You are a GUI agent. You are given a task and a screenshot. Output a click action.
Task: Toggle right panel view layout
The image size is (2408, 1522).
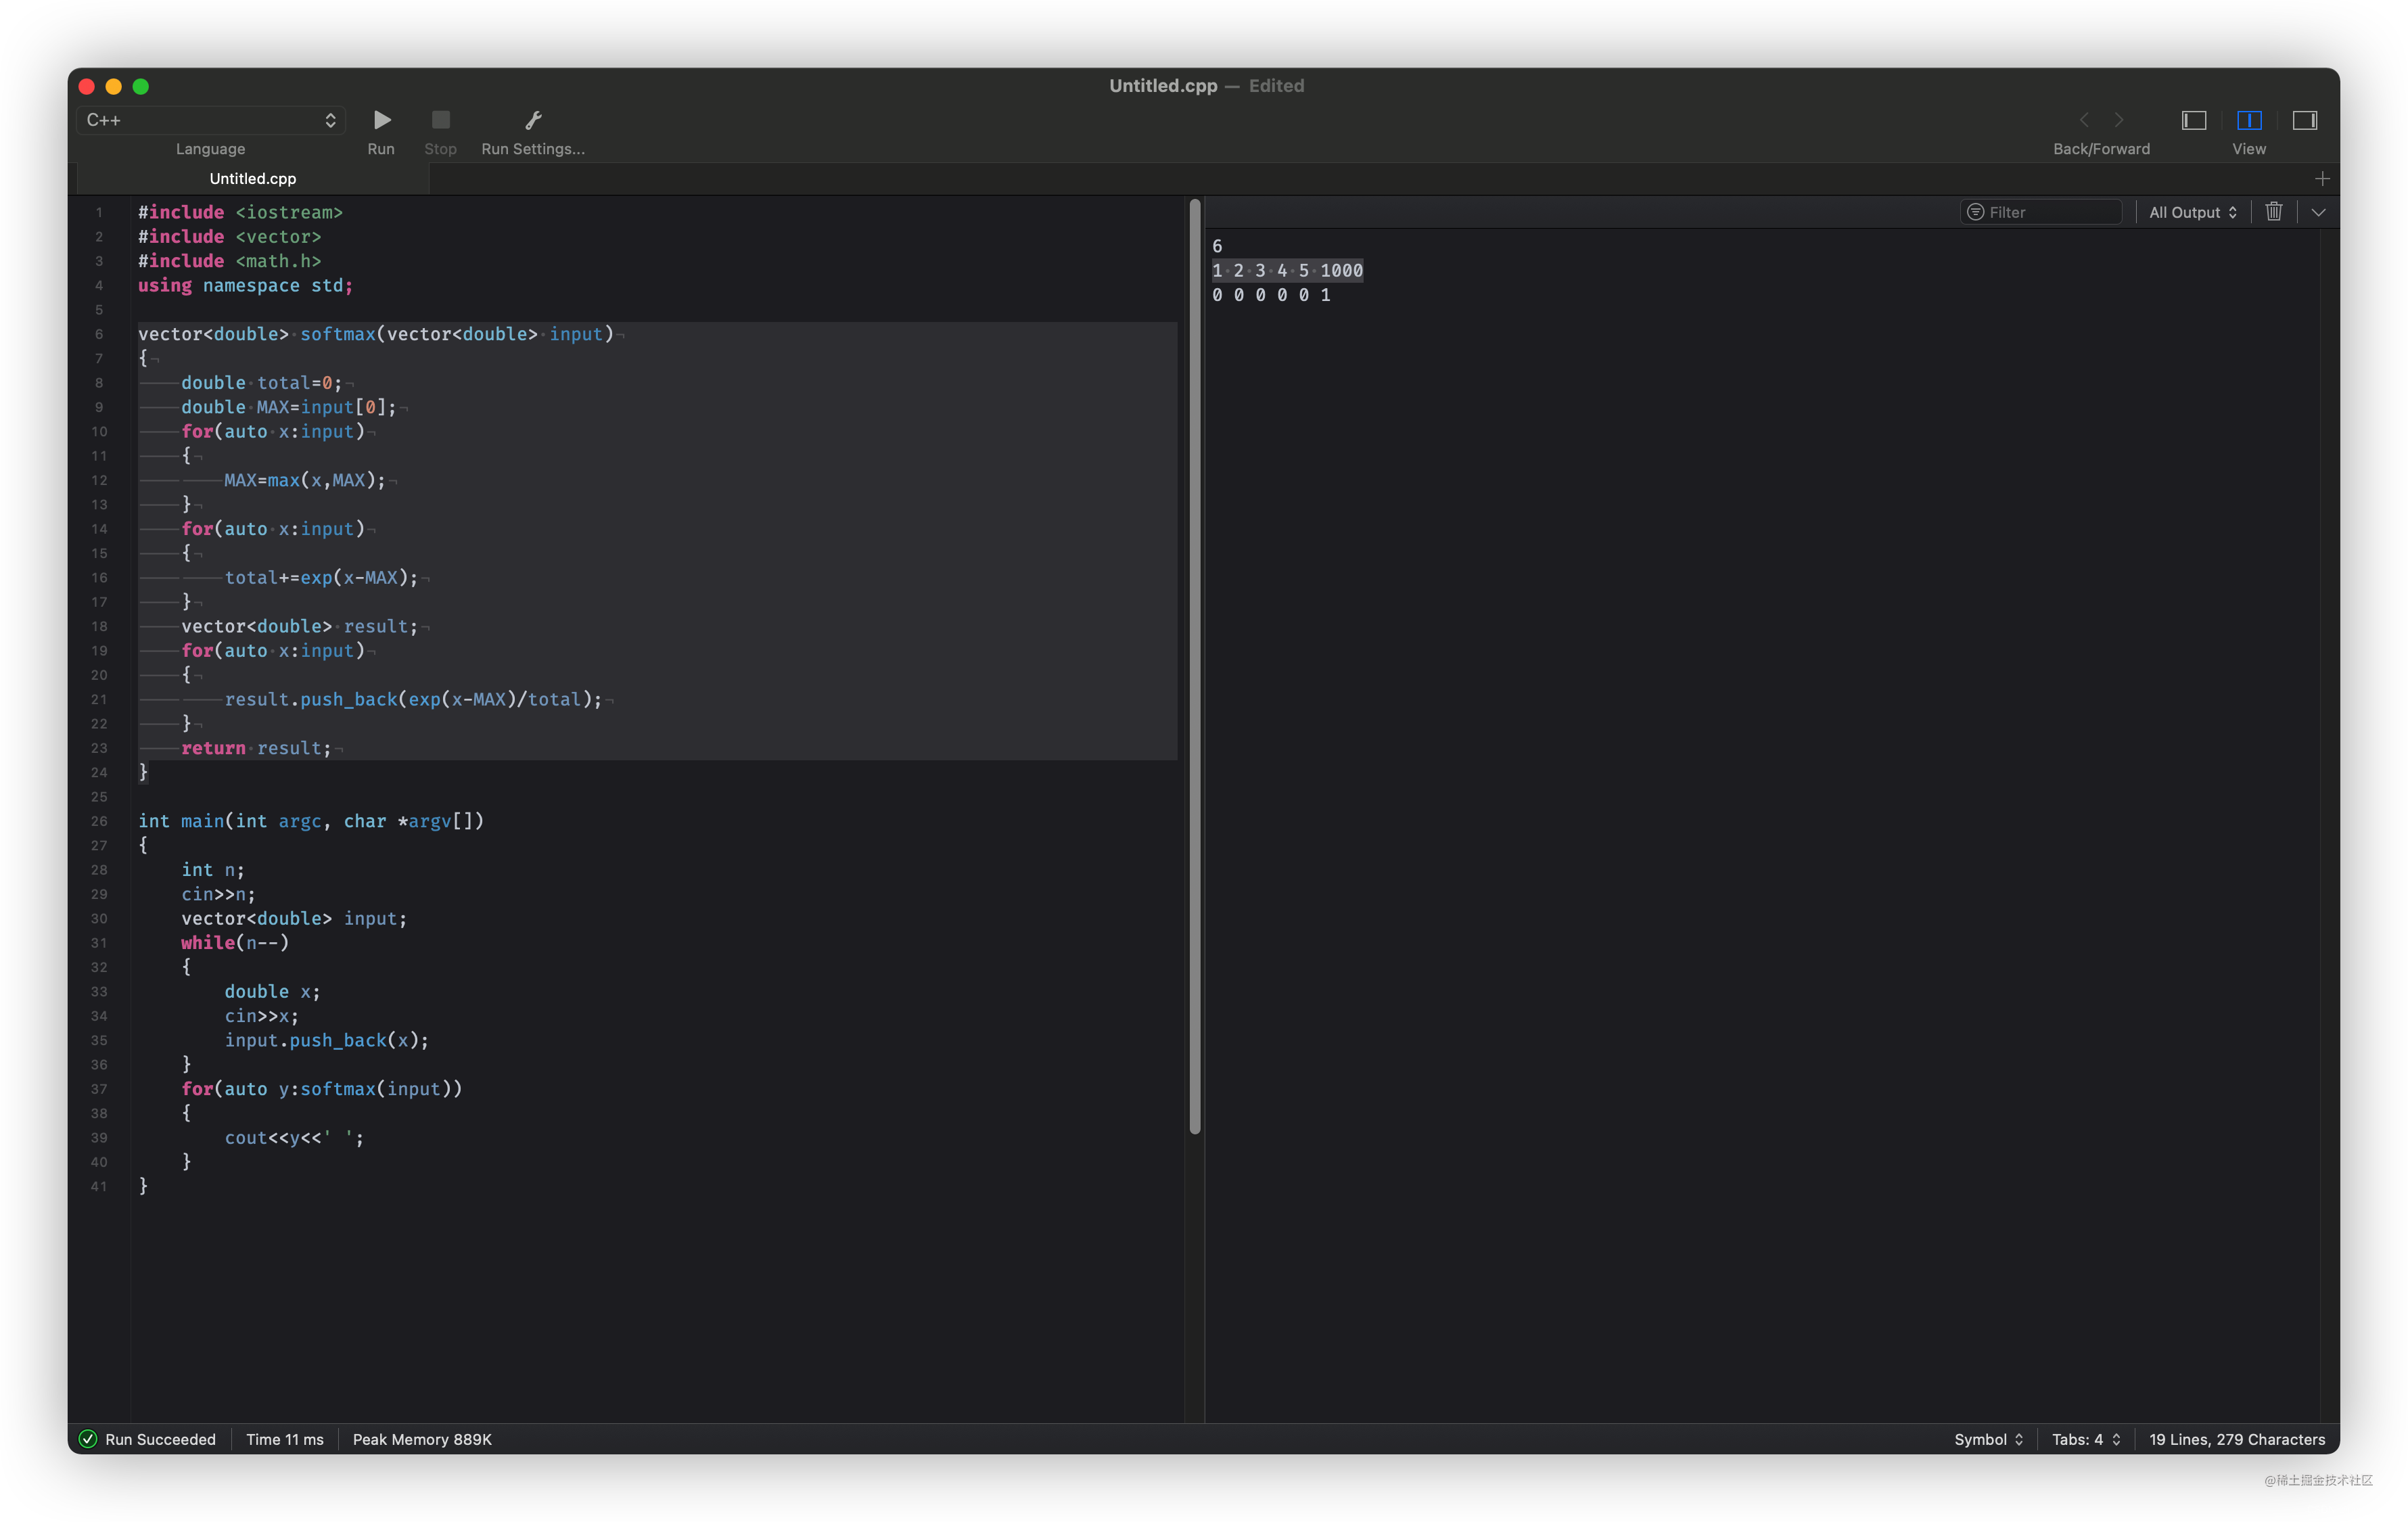tap(2304, 120)
